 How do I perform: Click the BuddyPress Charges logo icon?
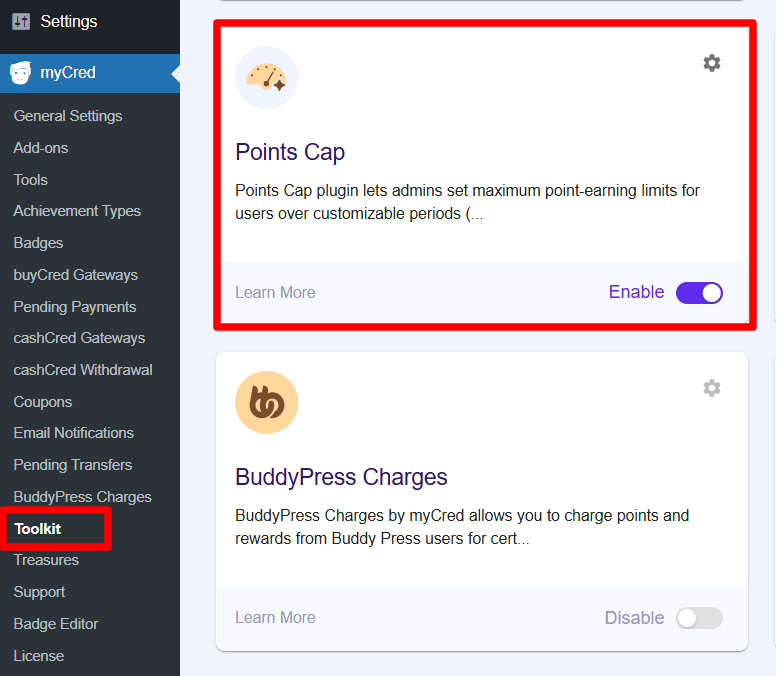click(x=266, y=402)
